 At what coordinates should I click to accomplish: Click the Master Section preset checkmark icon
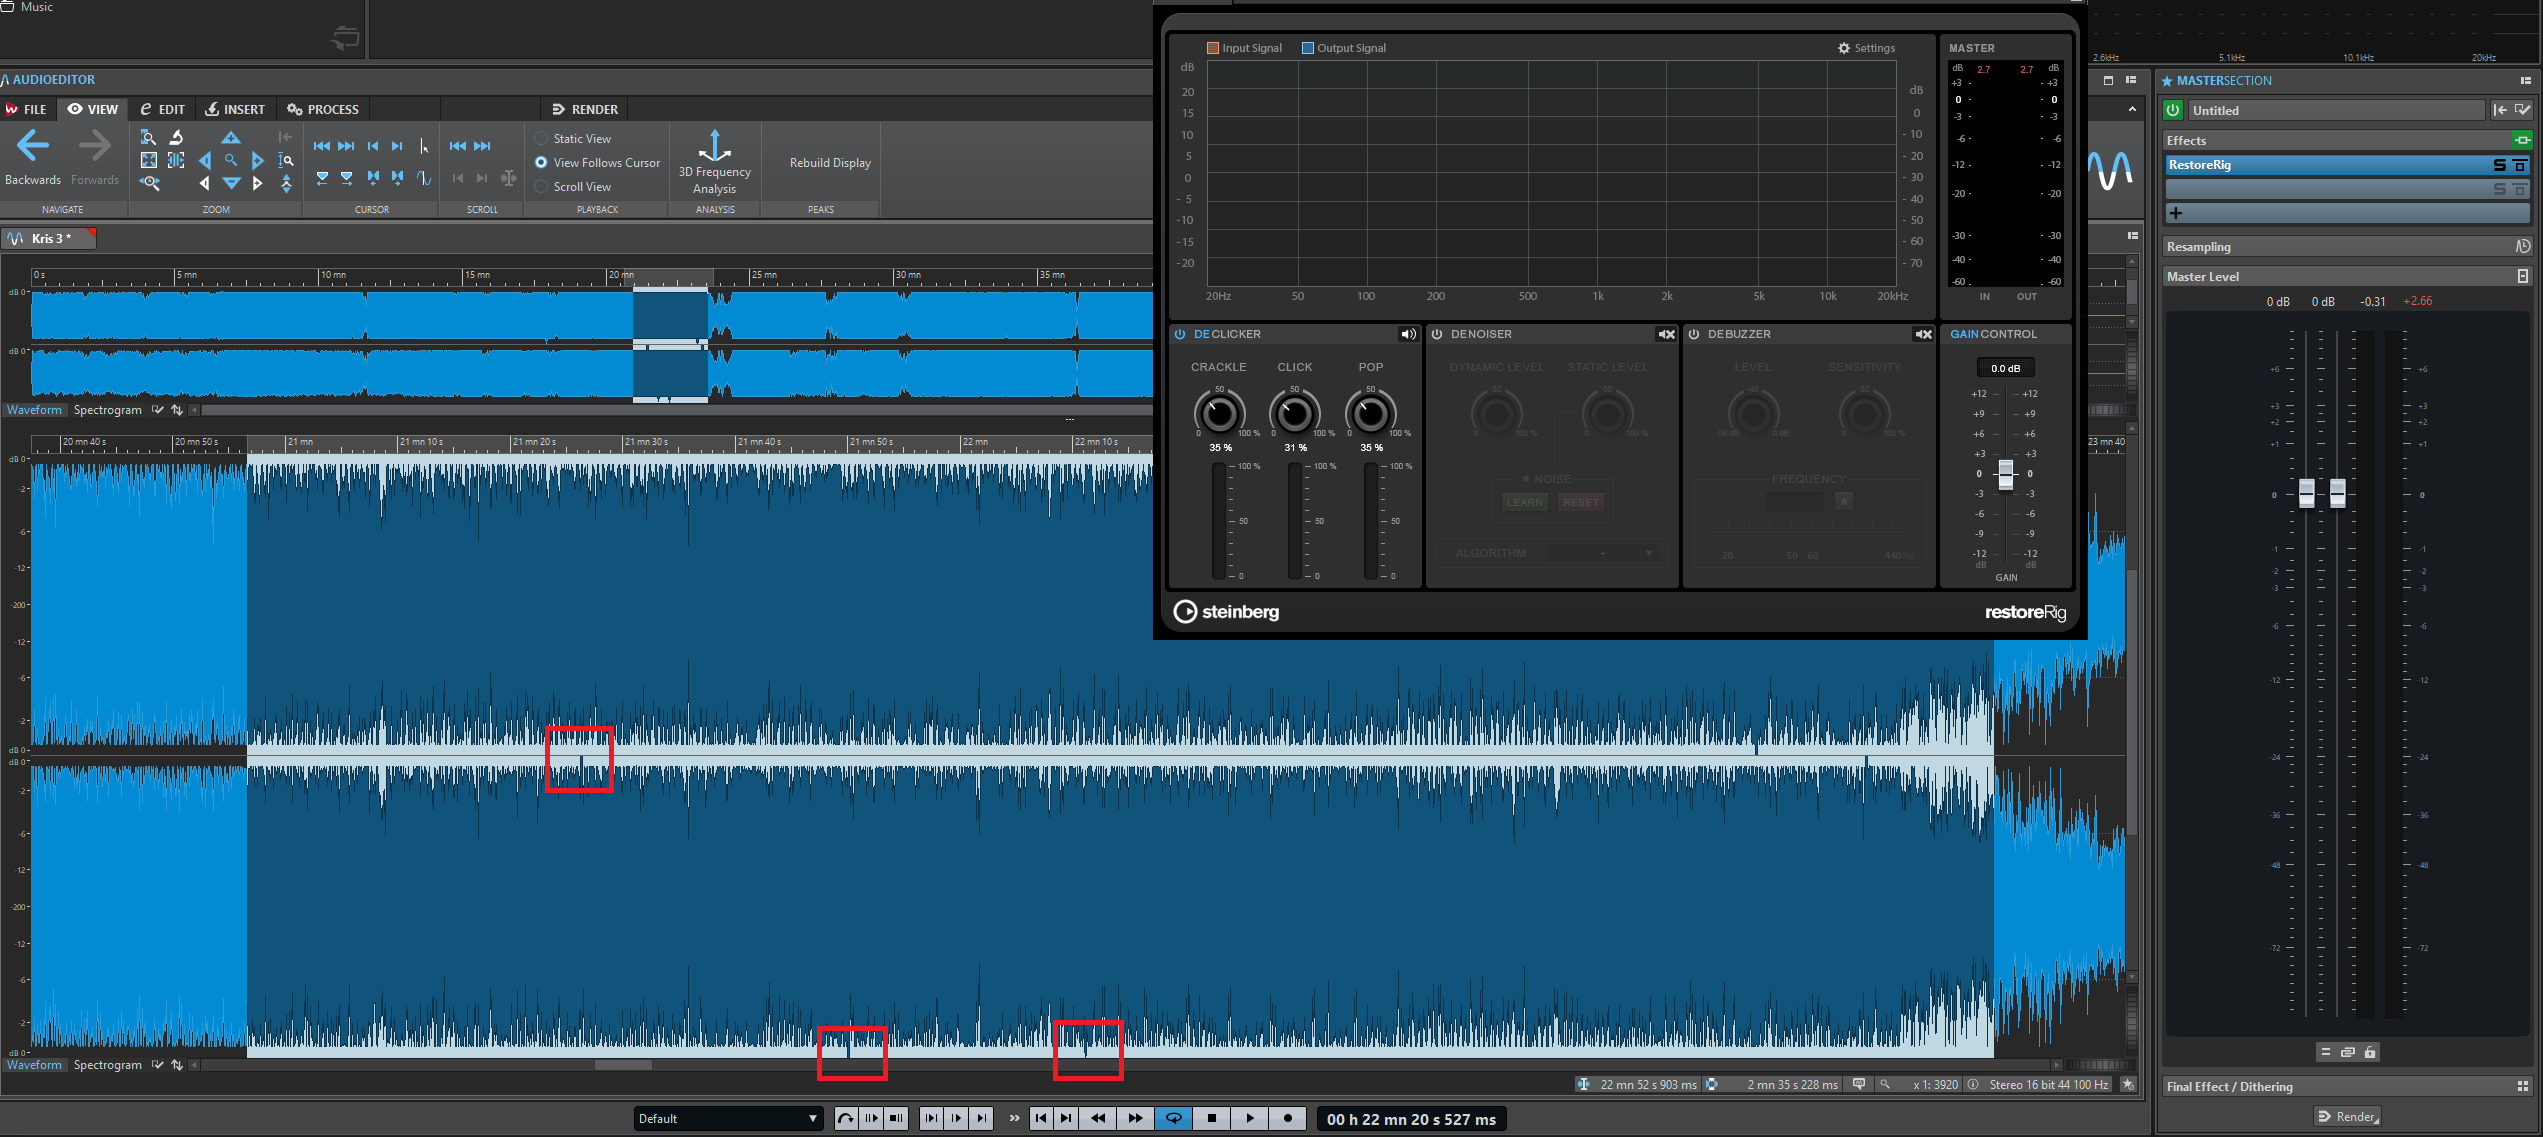pyautogui.click(x=2522, y=110)
